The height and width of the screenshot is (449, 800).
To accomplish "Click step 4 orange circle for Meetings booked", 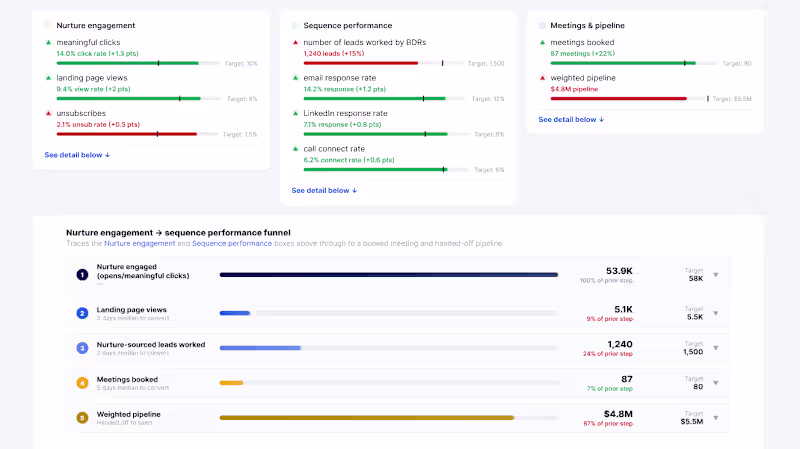I will click(x=82, y=383).
